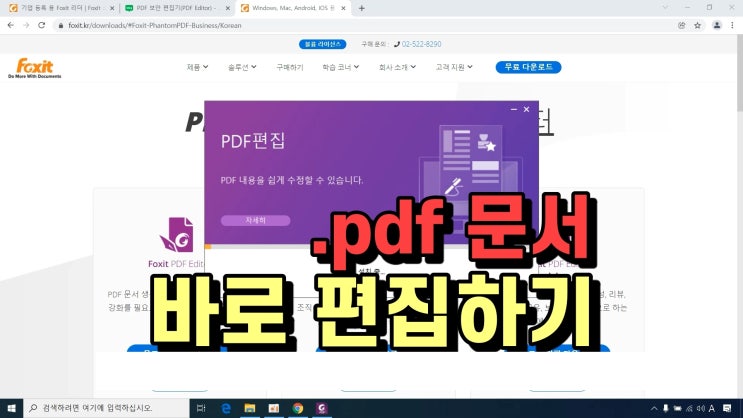Click Windows search box
The width and height of the screenshot is (743, 418).
(x=106, y=408)
